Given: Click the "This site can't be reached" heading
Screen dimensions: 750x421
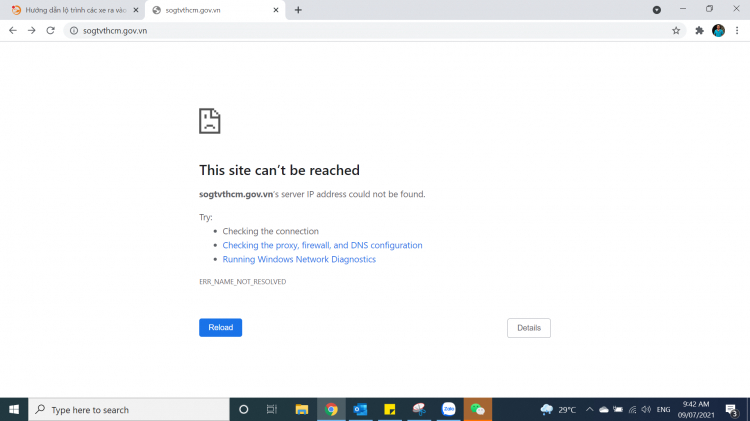Looking at the screenshot, I should tap(279, 170).
